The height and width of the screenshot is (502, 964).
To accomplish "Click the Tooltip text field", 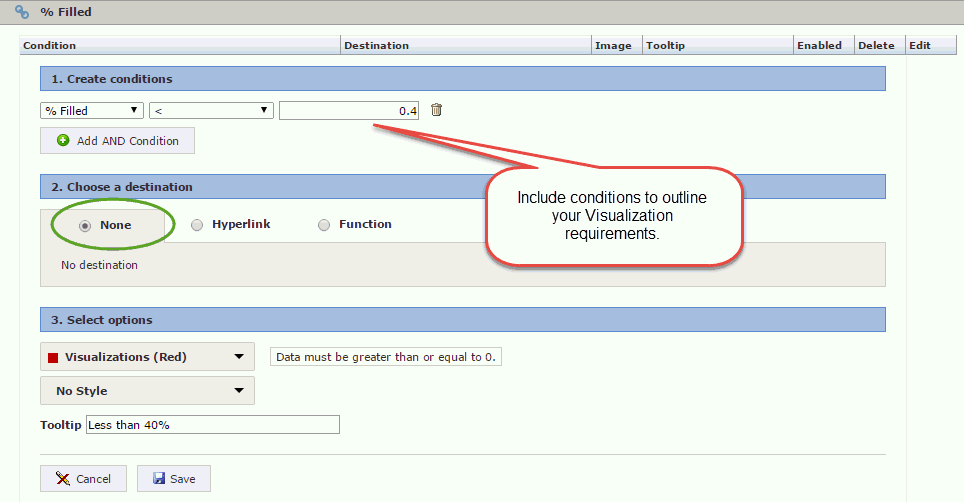I will [x=212, y=425].
